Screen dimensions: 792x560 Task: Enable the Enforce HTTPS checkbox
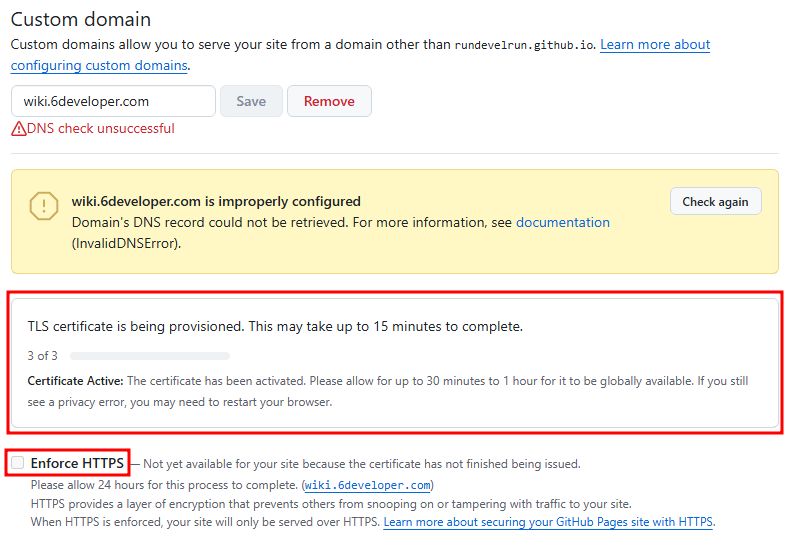tap(17, 463)
